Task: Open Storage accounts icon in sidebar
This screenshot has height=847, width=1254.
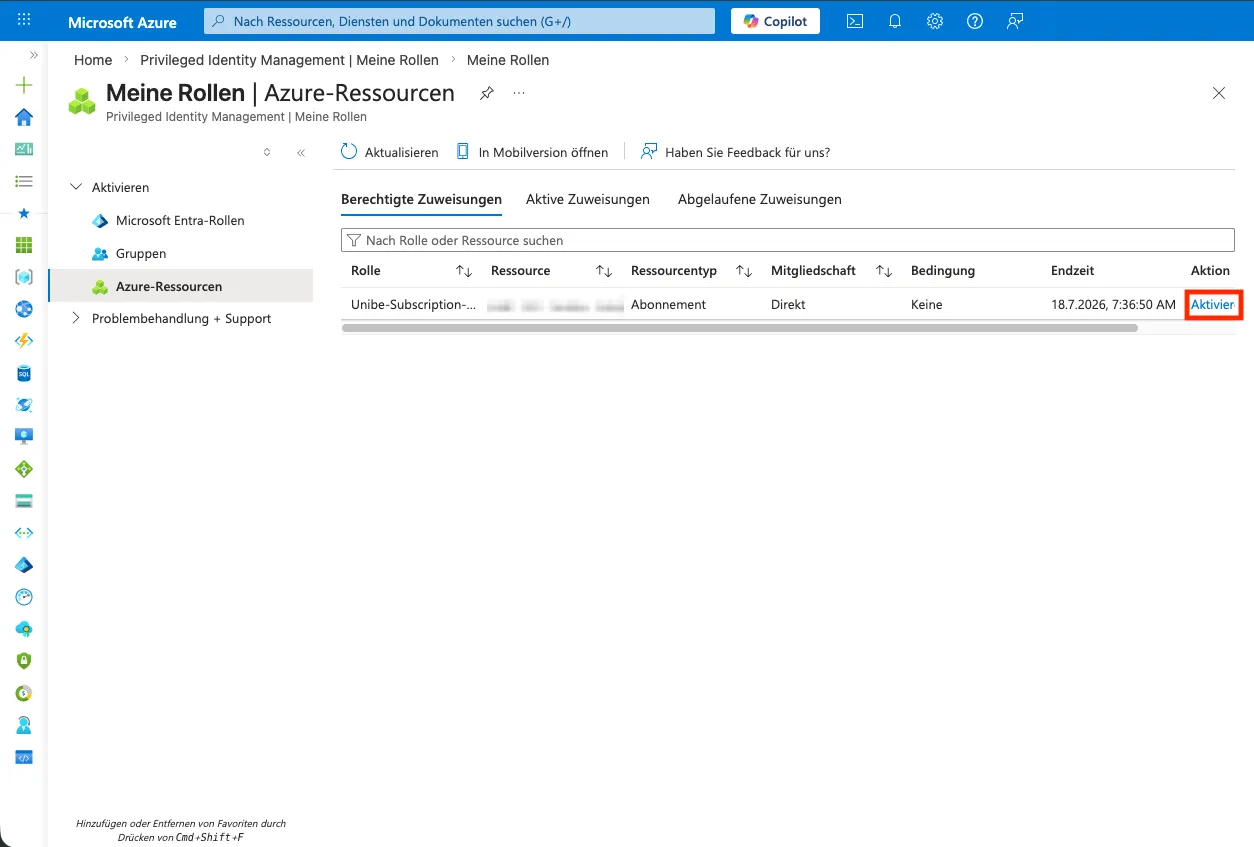Action: coord(24,501)
